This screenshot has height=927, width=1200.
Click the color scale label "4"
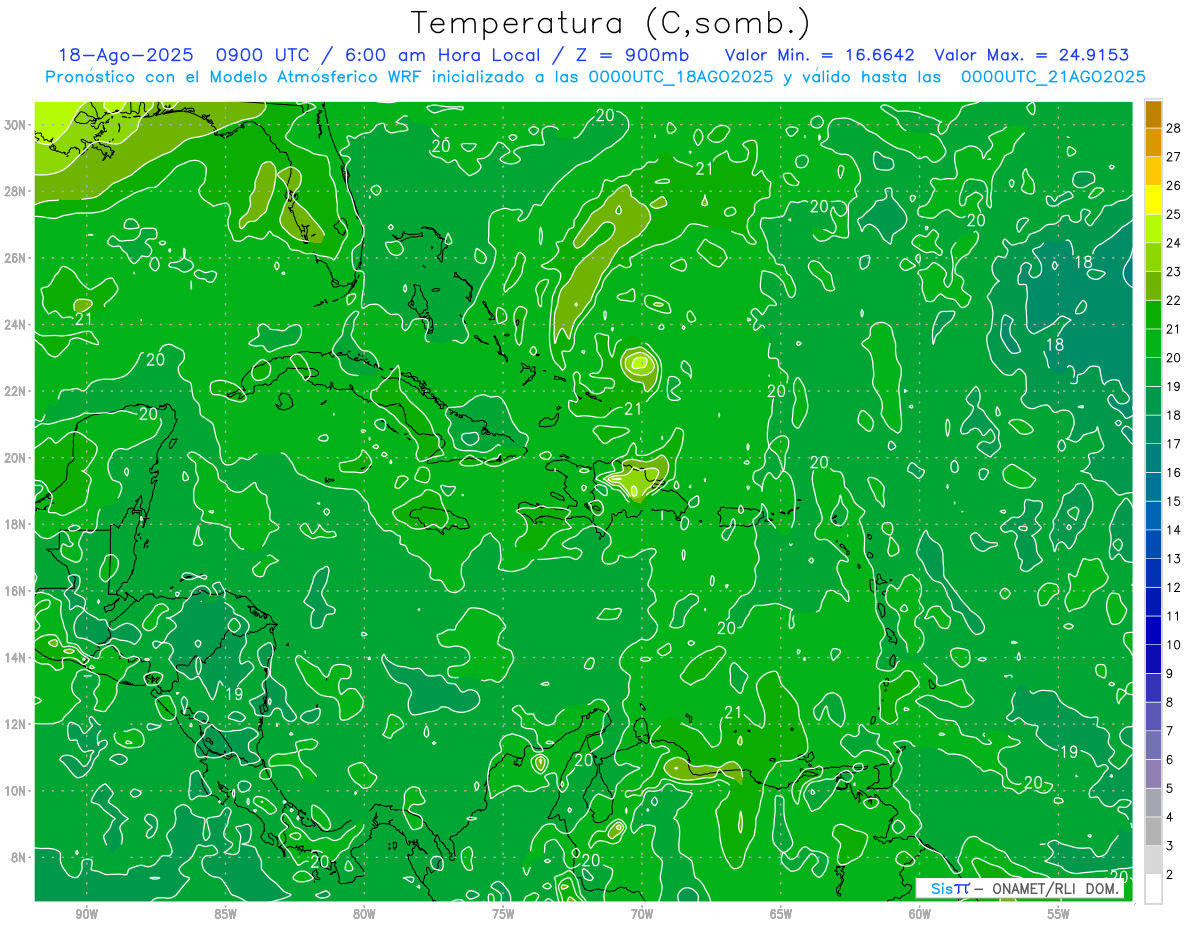(x=1170, y=817)
